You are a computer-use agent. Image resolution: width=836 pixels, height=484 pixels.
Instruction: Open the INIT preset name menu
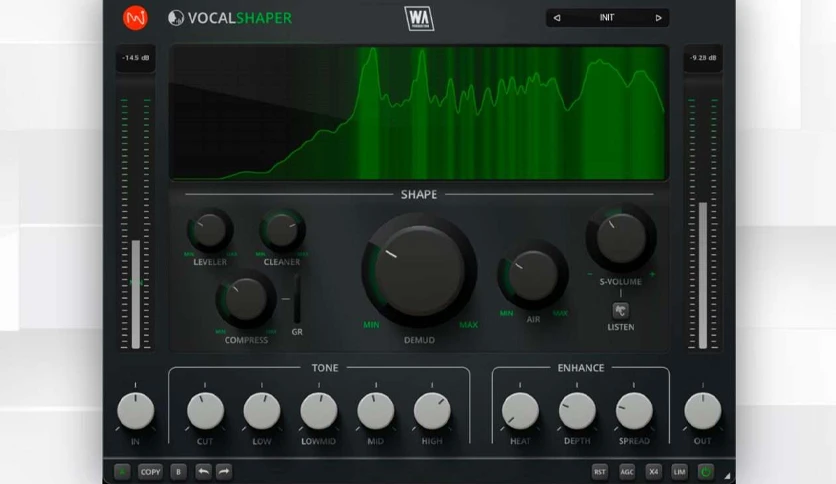pyautogui.click(x=607, y=18)
